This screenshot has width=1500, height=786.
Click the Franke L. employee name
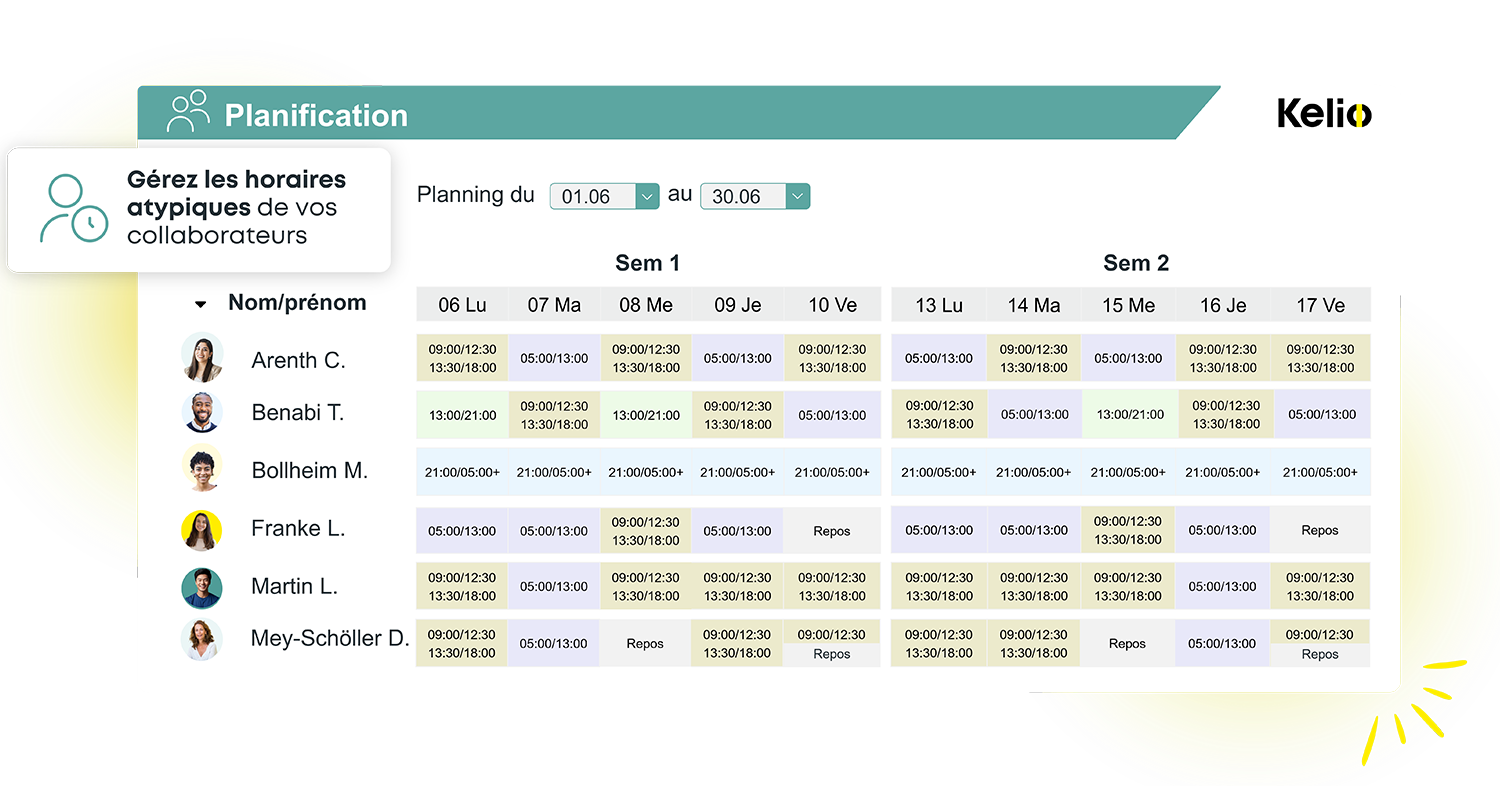(x=298, y=528)
